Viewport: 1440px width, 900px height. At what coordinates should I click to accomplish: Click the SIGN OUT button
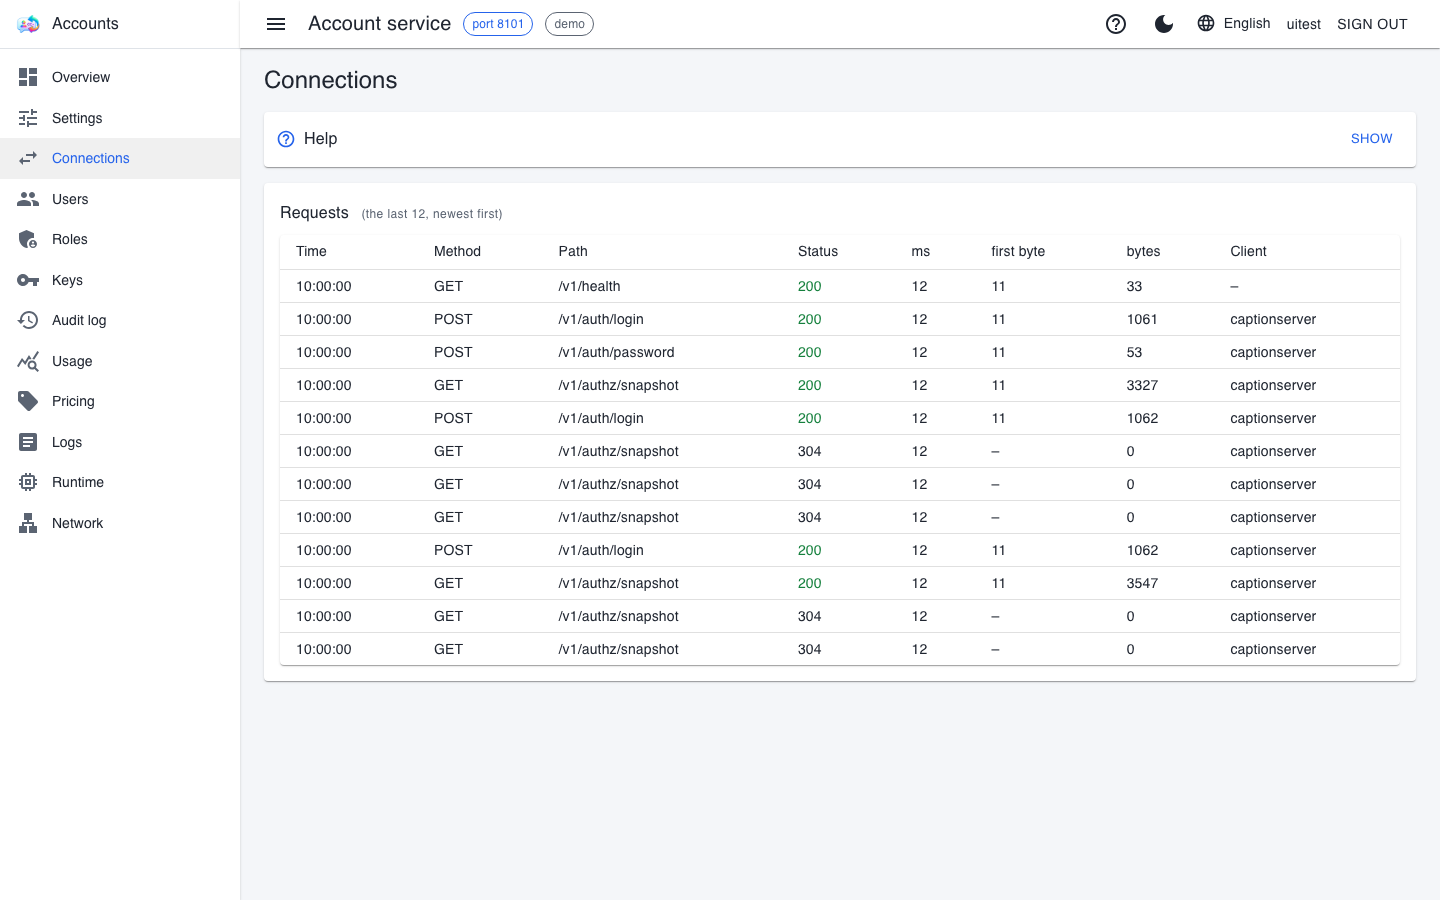(1372, 24)
